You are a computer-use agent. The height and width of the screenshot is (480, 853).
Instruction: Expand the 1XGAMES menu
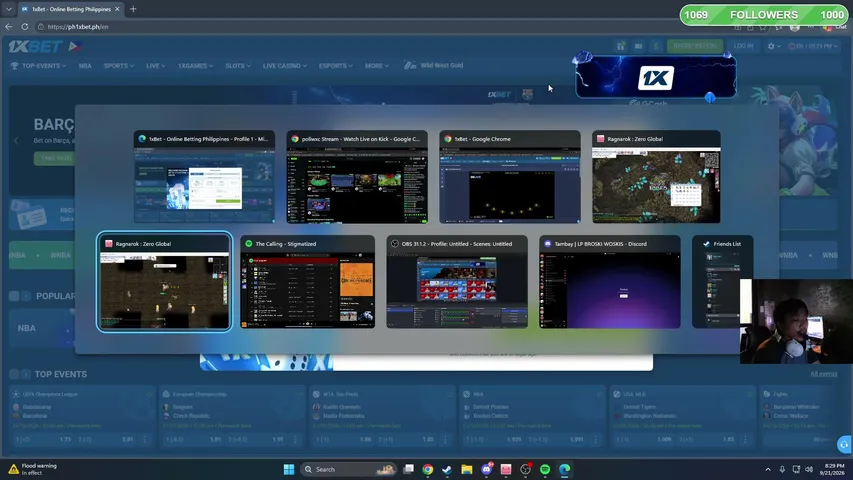pos(195,66)
